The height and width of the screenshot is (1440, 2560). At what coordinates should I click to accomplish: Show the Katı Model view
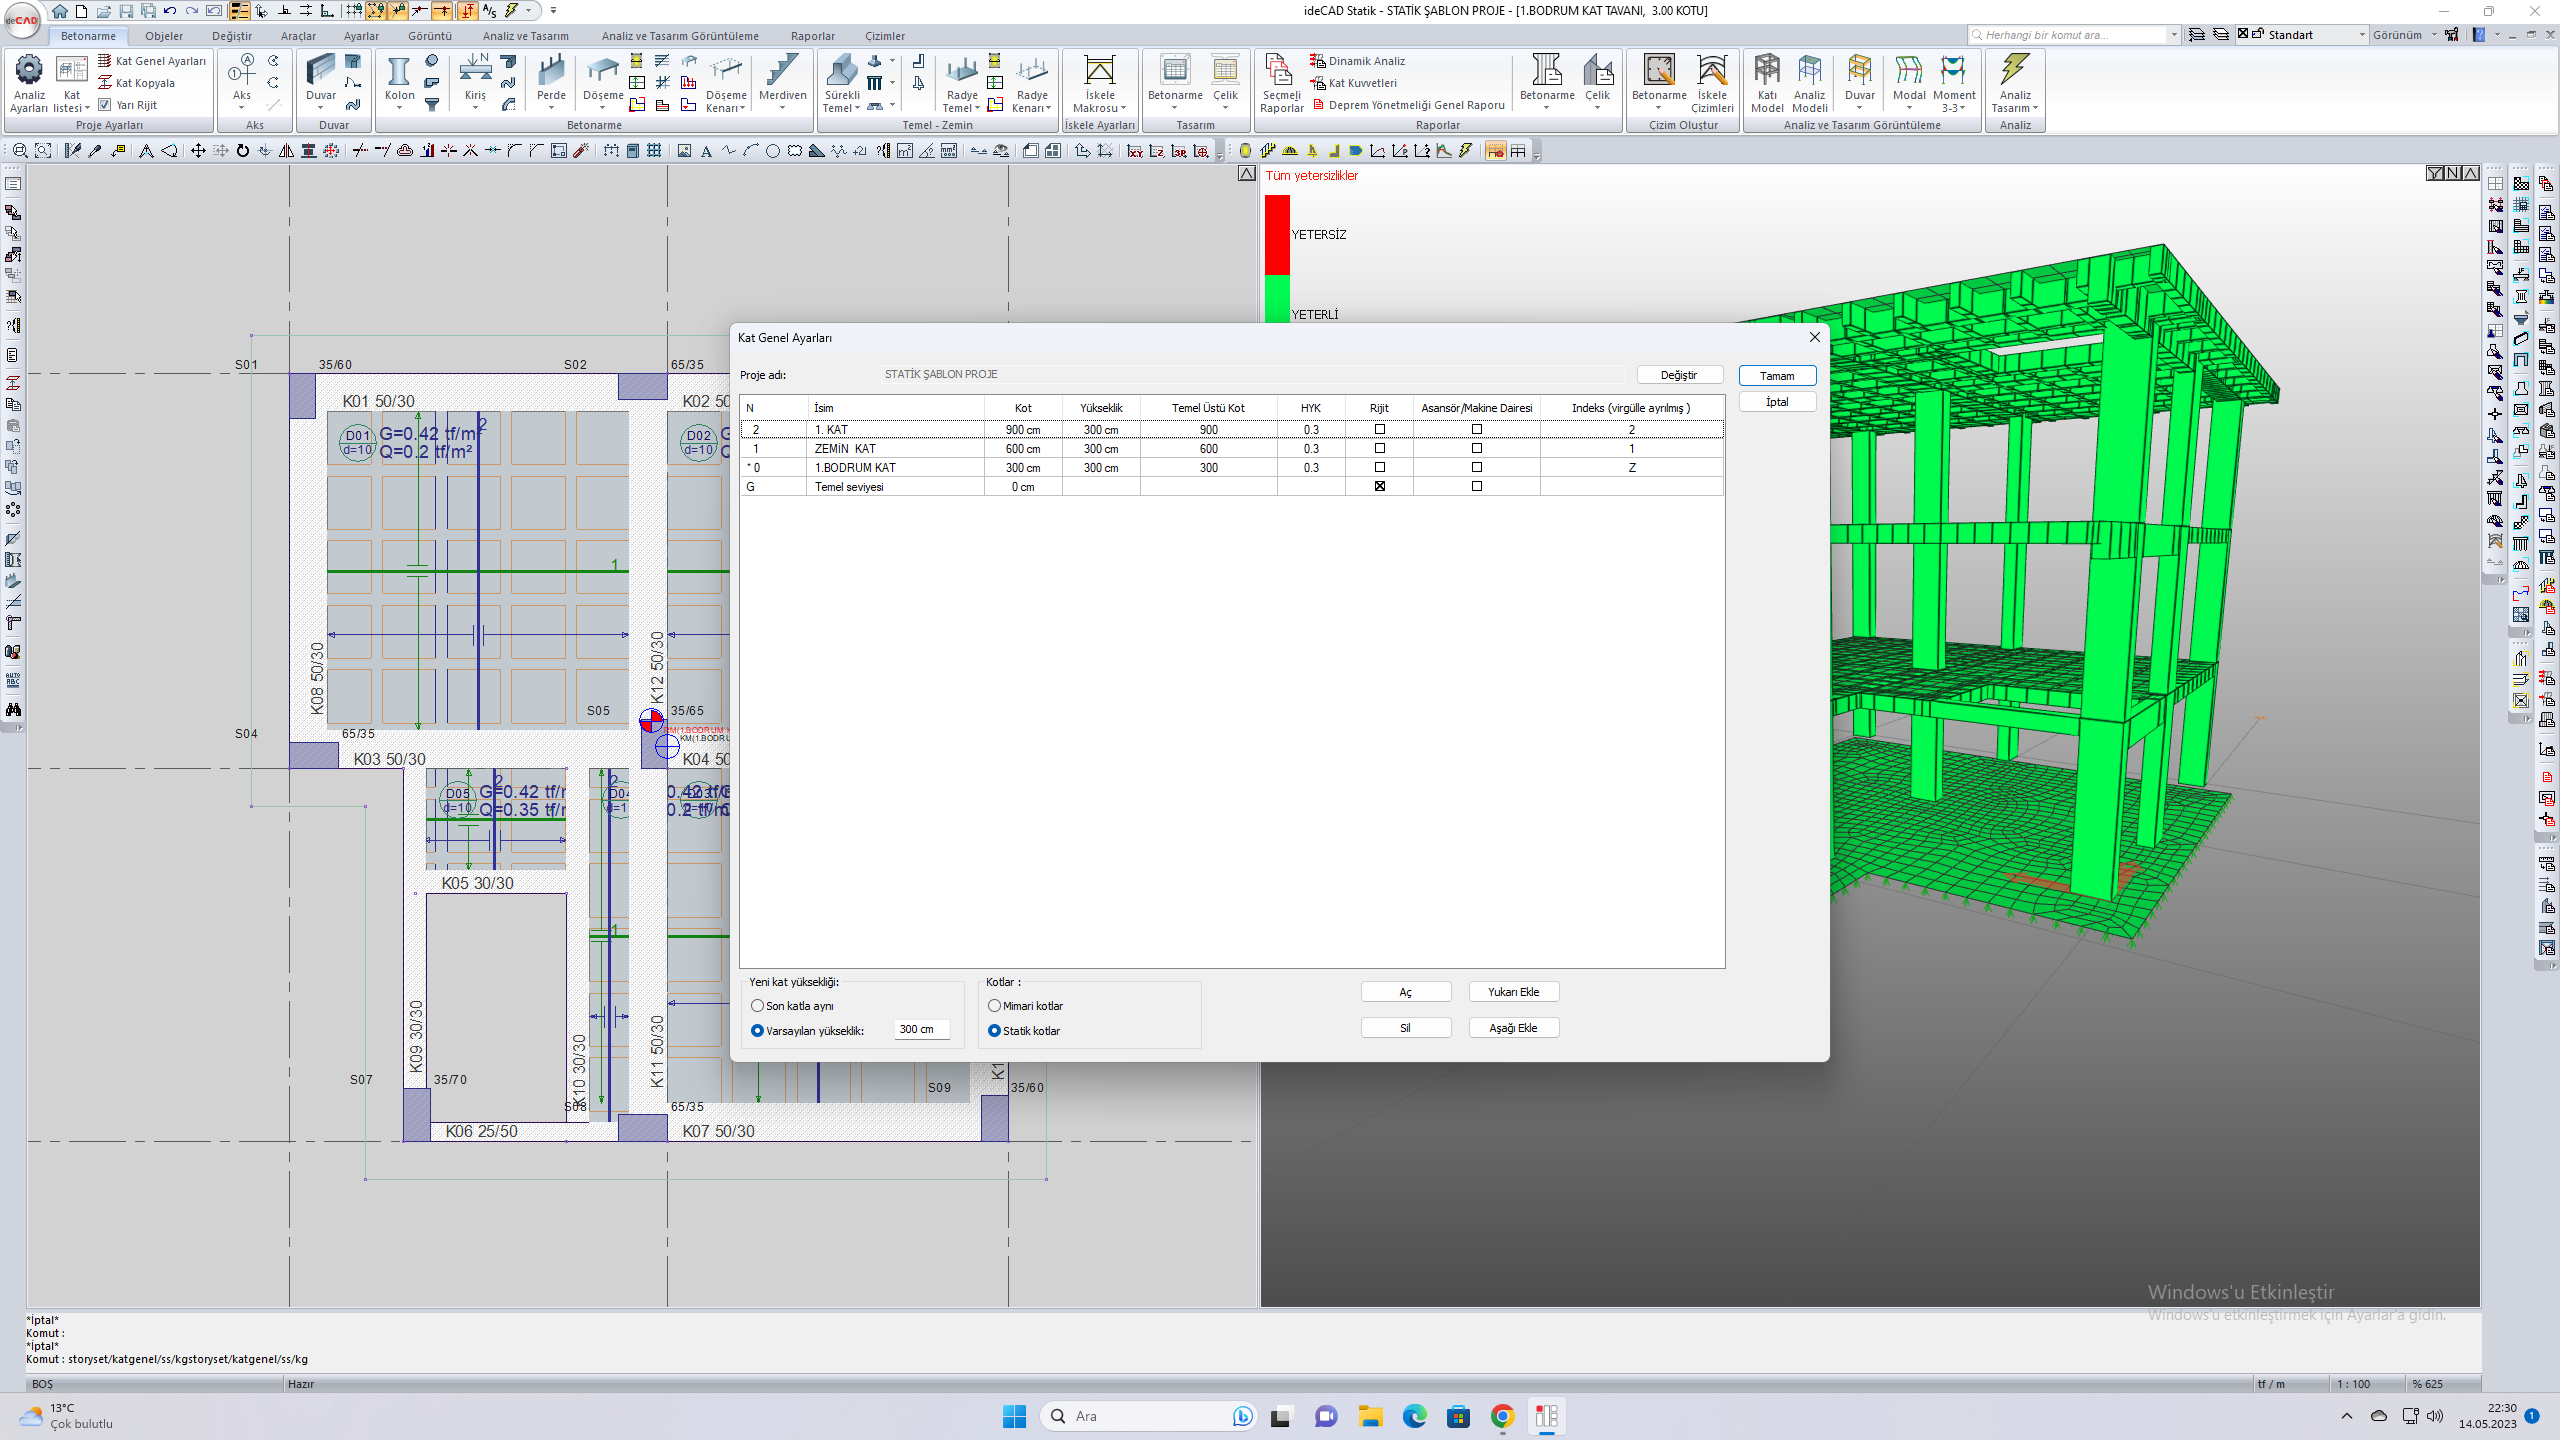tap(1767, 83)
